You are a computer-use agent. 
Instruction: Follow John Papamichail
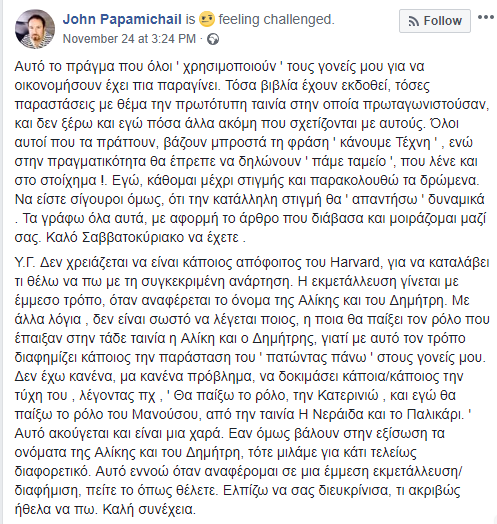coord(435,21)
